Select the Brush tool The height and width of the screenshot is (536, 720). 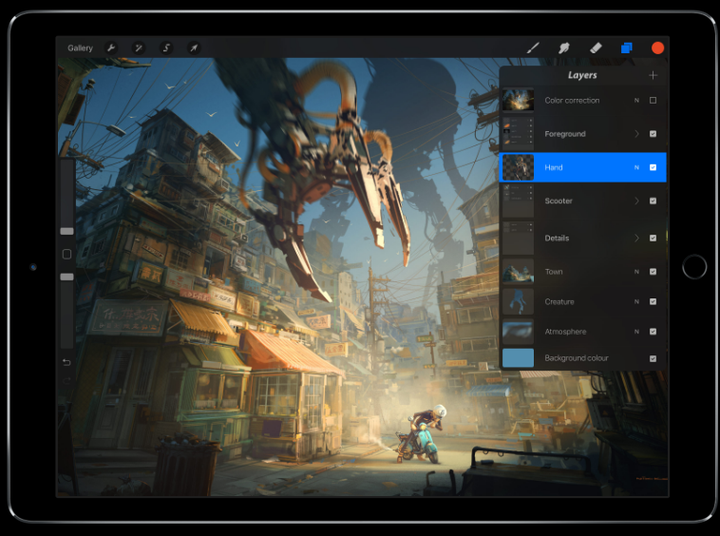[533, 48]
